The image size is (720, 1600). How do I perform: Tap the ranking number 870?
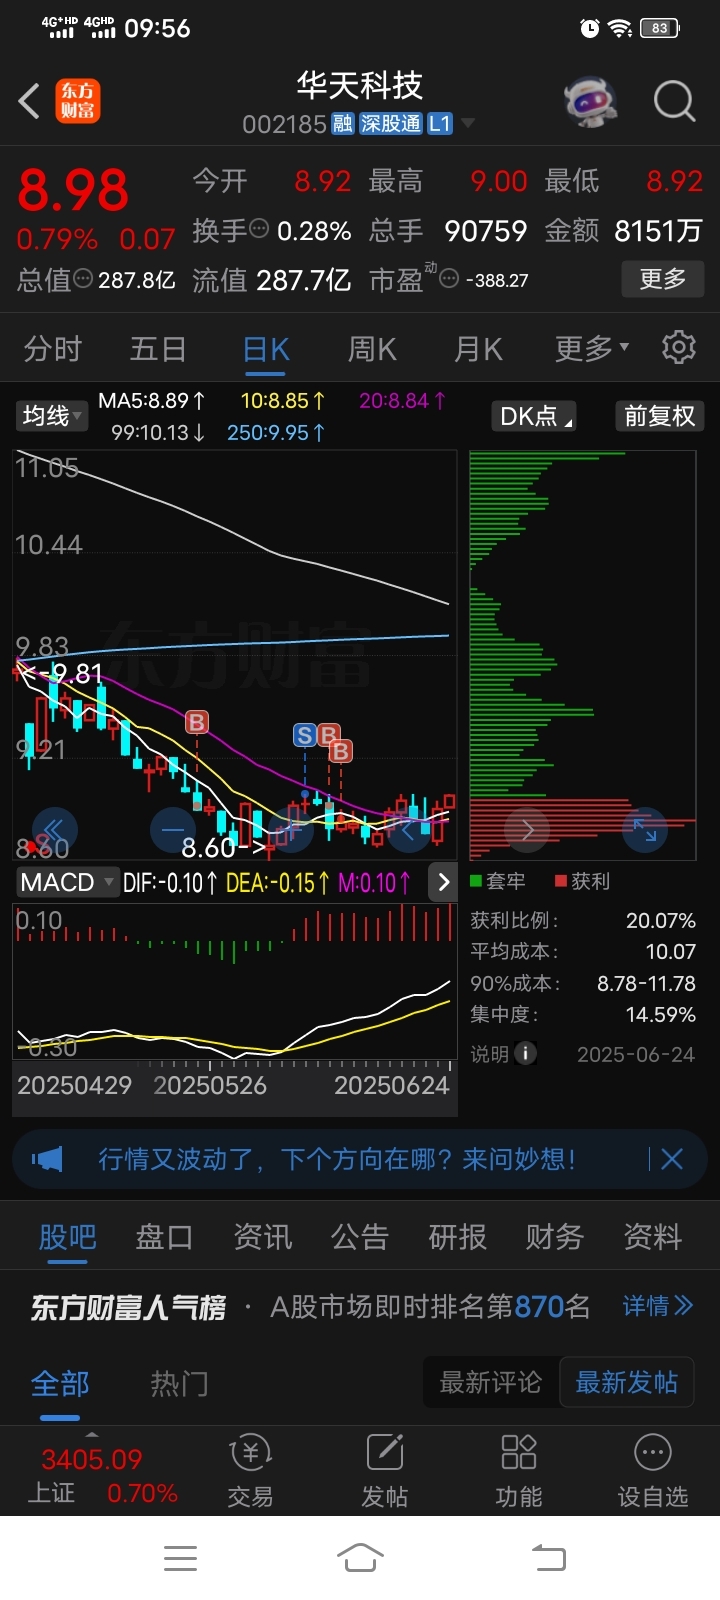[x=539, y=1306]
